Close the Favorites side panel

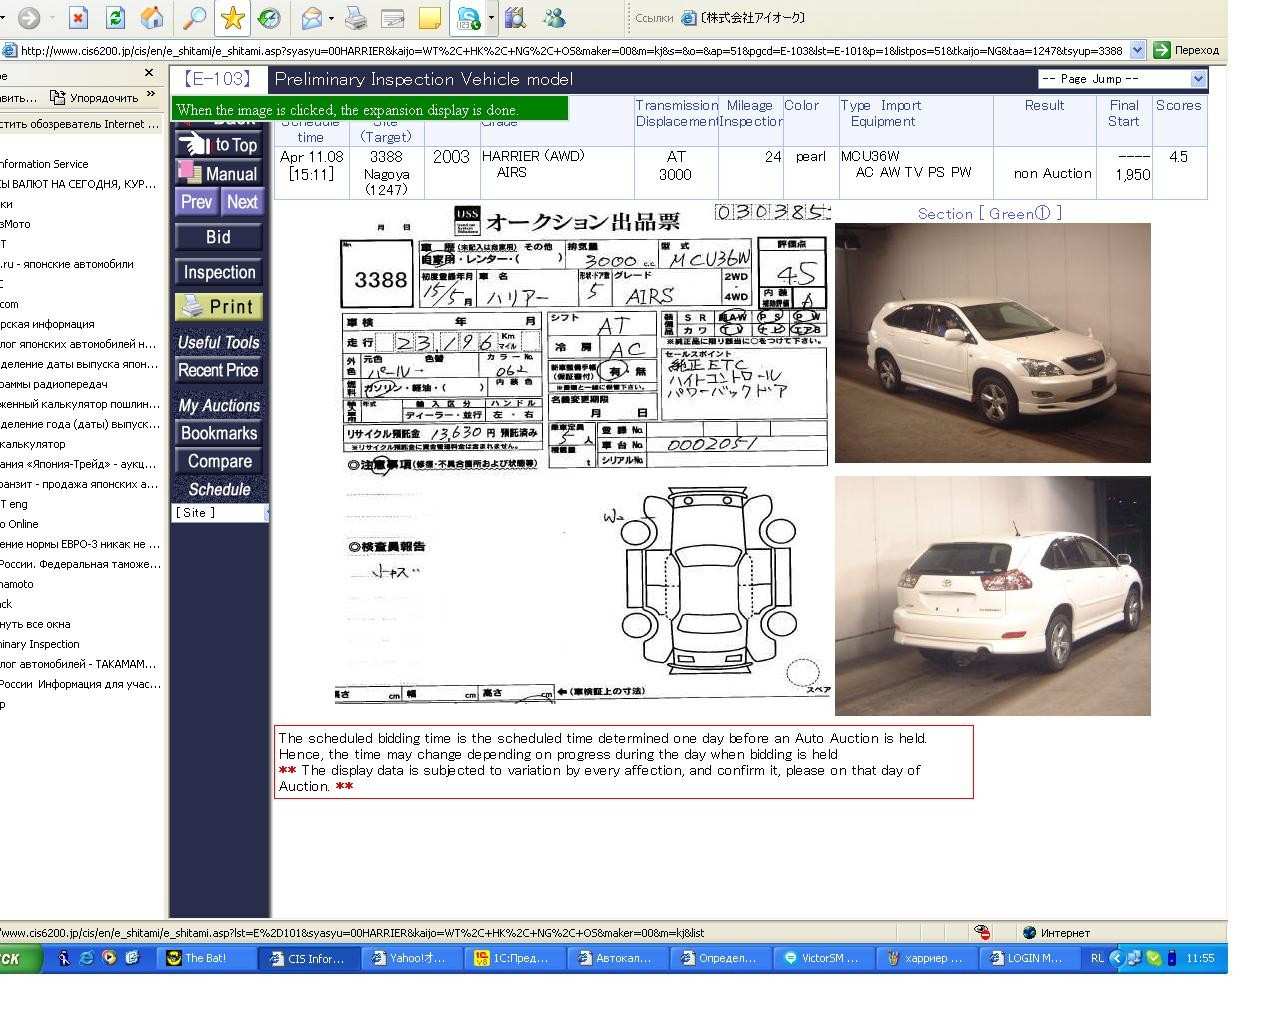coord(149,73)
